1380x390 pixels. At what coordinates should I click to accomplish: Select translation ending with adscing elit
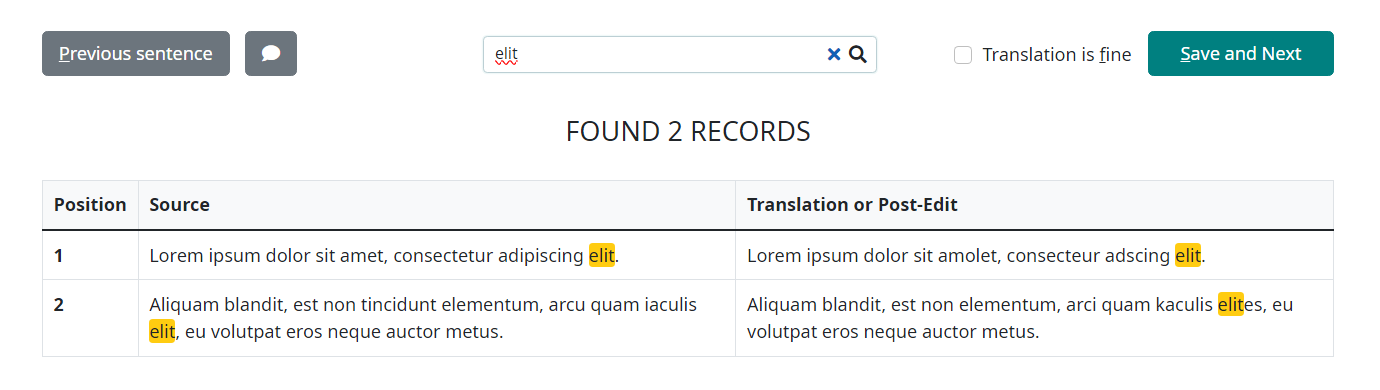coord(976,256)
